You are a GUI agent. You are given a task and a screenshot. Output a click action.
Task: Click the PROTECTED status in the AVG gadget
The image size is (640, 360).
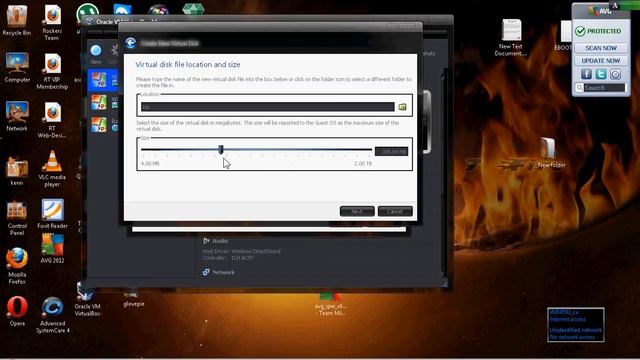[x=598, y=31]
